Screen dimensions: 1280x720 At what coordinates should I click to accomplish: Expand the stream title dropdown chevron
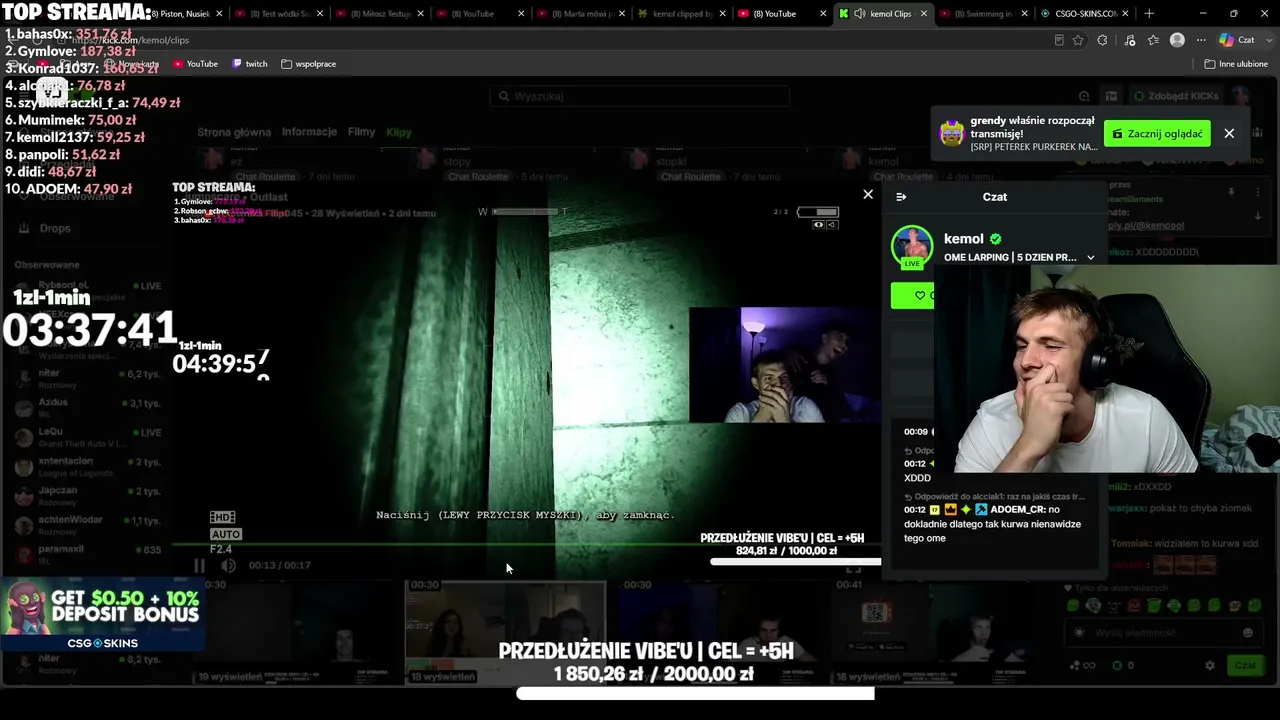pos(1090,257)
